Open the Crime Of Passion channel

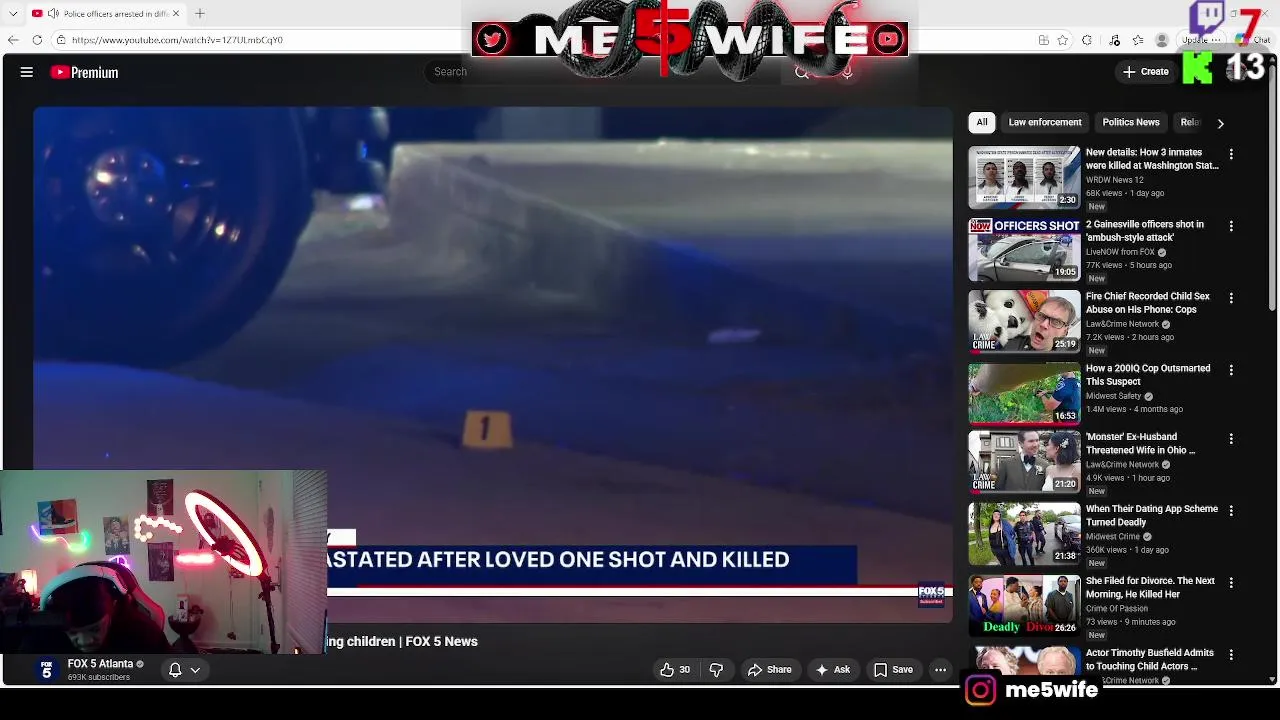1117,608
